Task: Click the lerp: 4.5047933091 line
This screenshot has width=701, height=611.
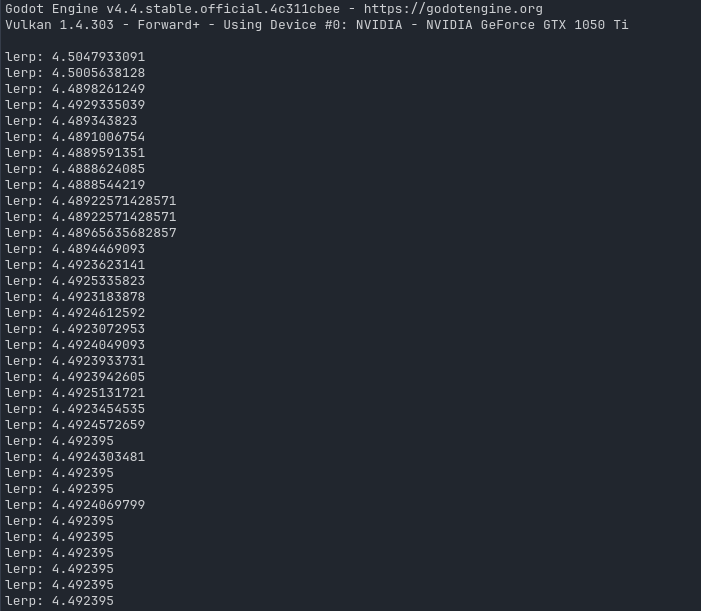Action: 75,57
